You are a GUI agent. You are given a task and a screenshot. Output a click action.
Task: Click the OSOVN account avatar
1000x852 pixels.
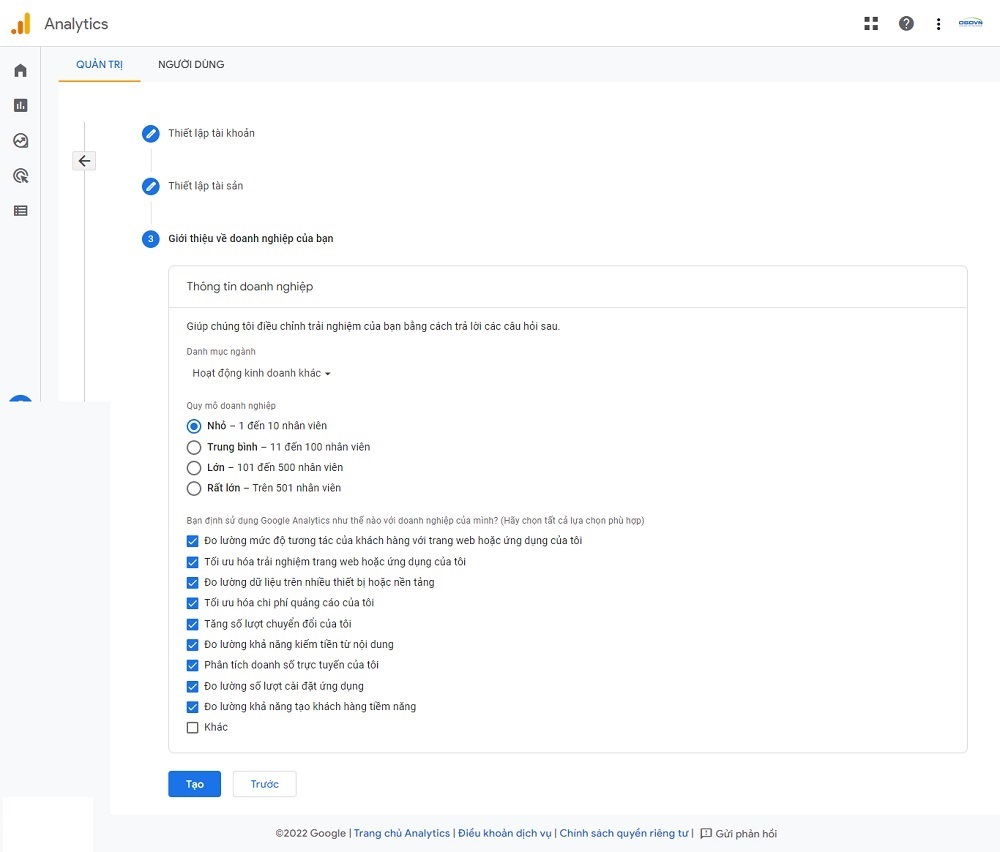[x=971, y=22]
